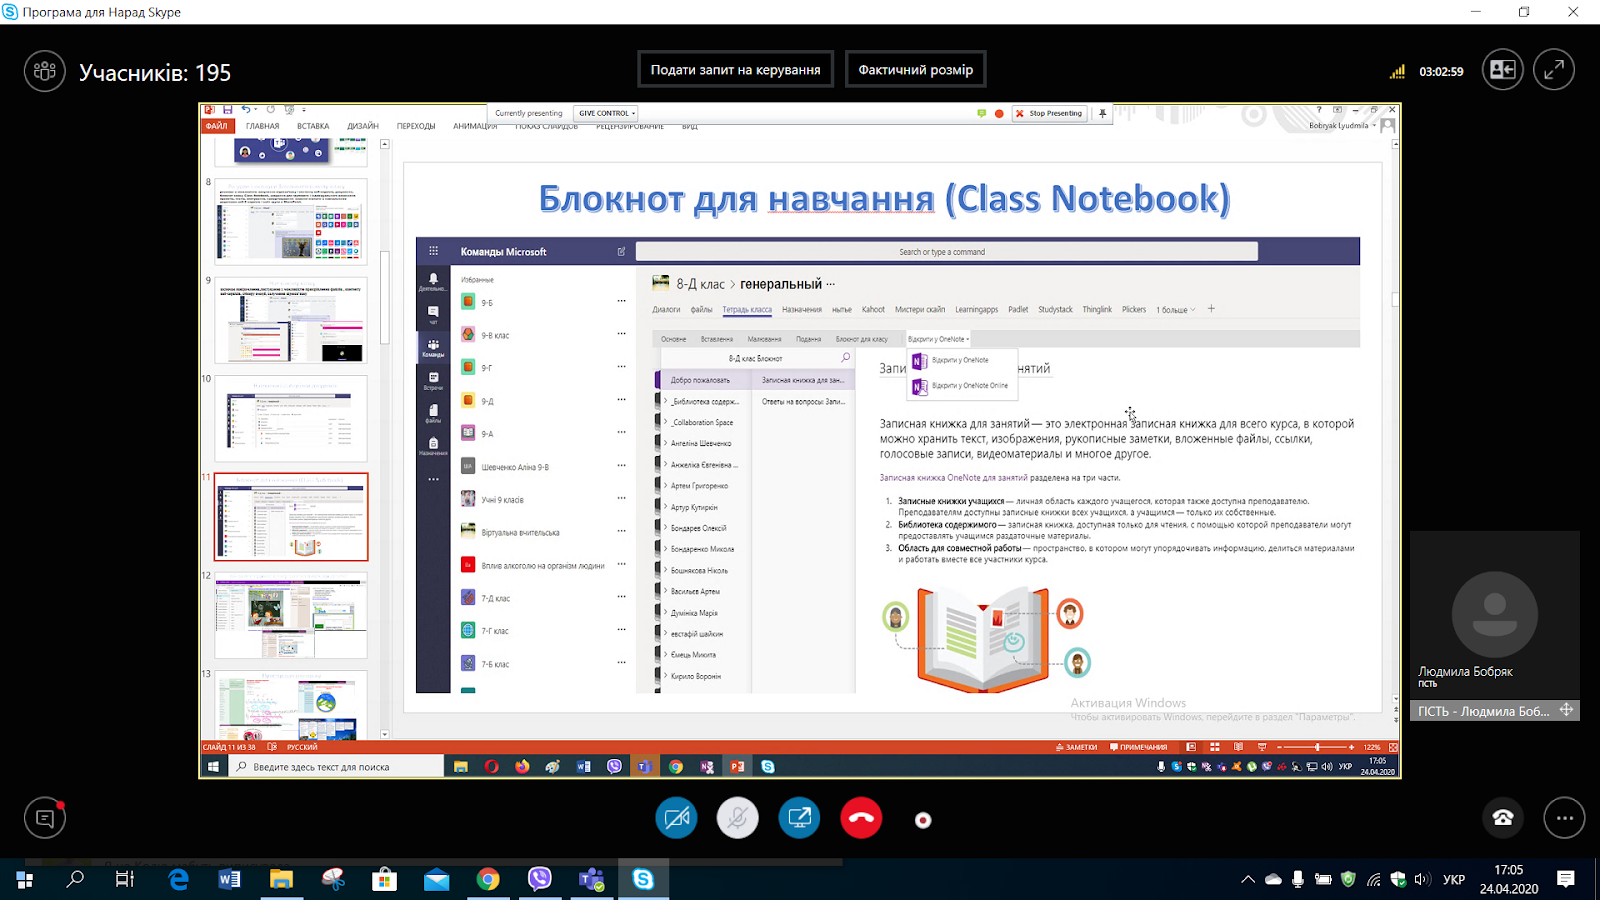Open the Windows notification center icon
This screenshot has width=1600, height=900.
[1566, 880]
